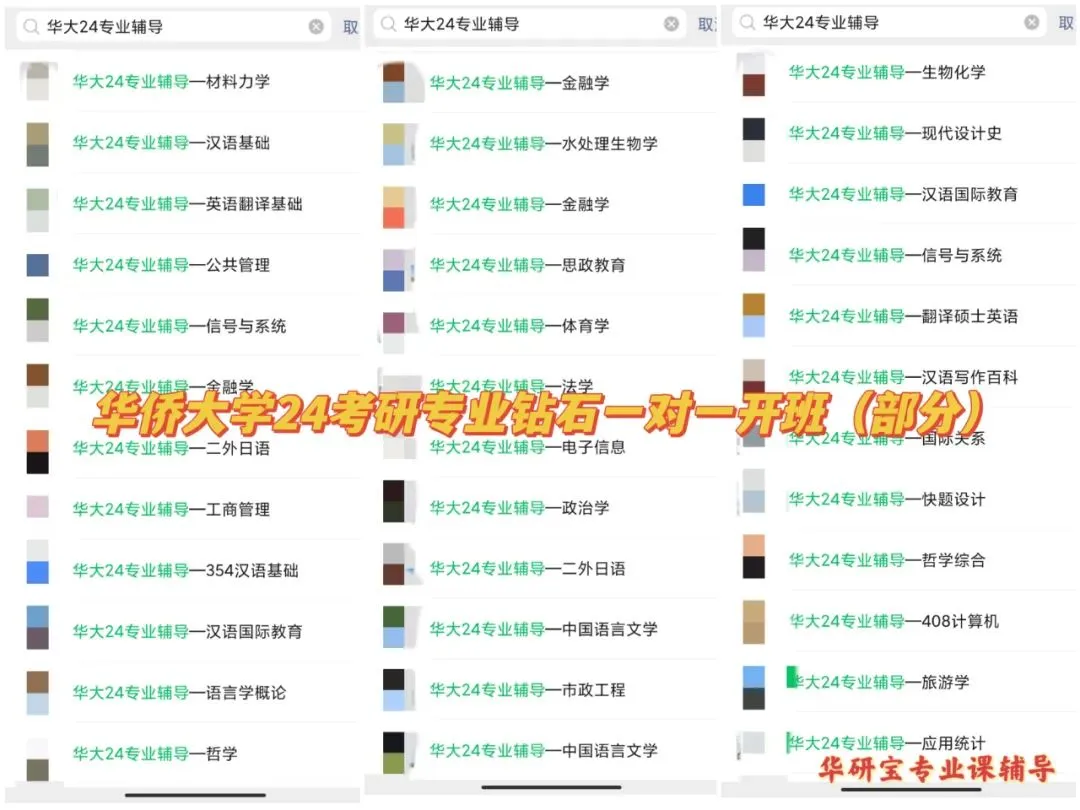Viewport: 1080px width, 810px height.
Task: Tap the avatar next to 水处理生物学
Action: [394, 144]
